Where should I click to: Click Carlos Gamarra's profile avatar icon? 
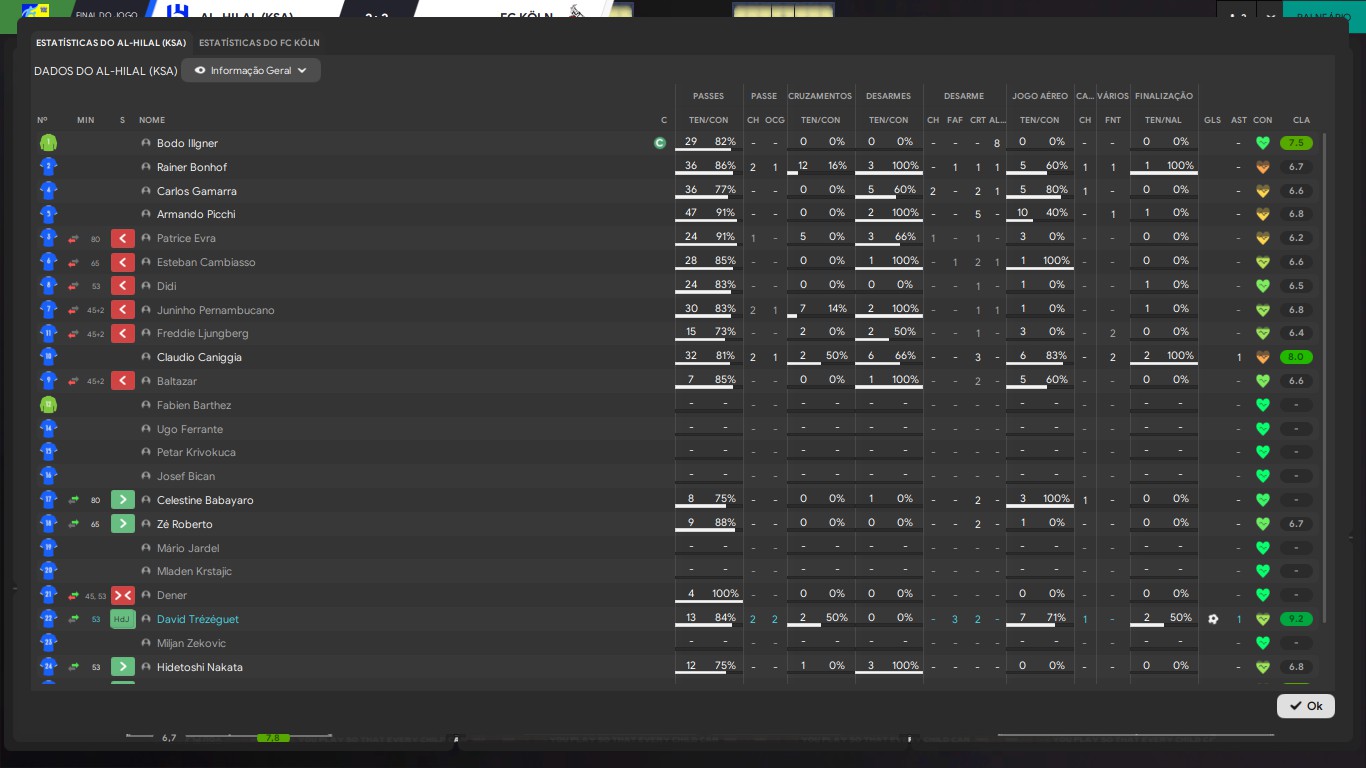(x=146, y=191)
